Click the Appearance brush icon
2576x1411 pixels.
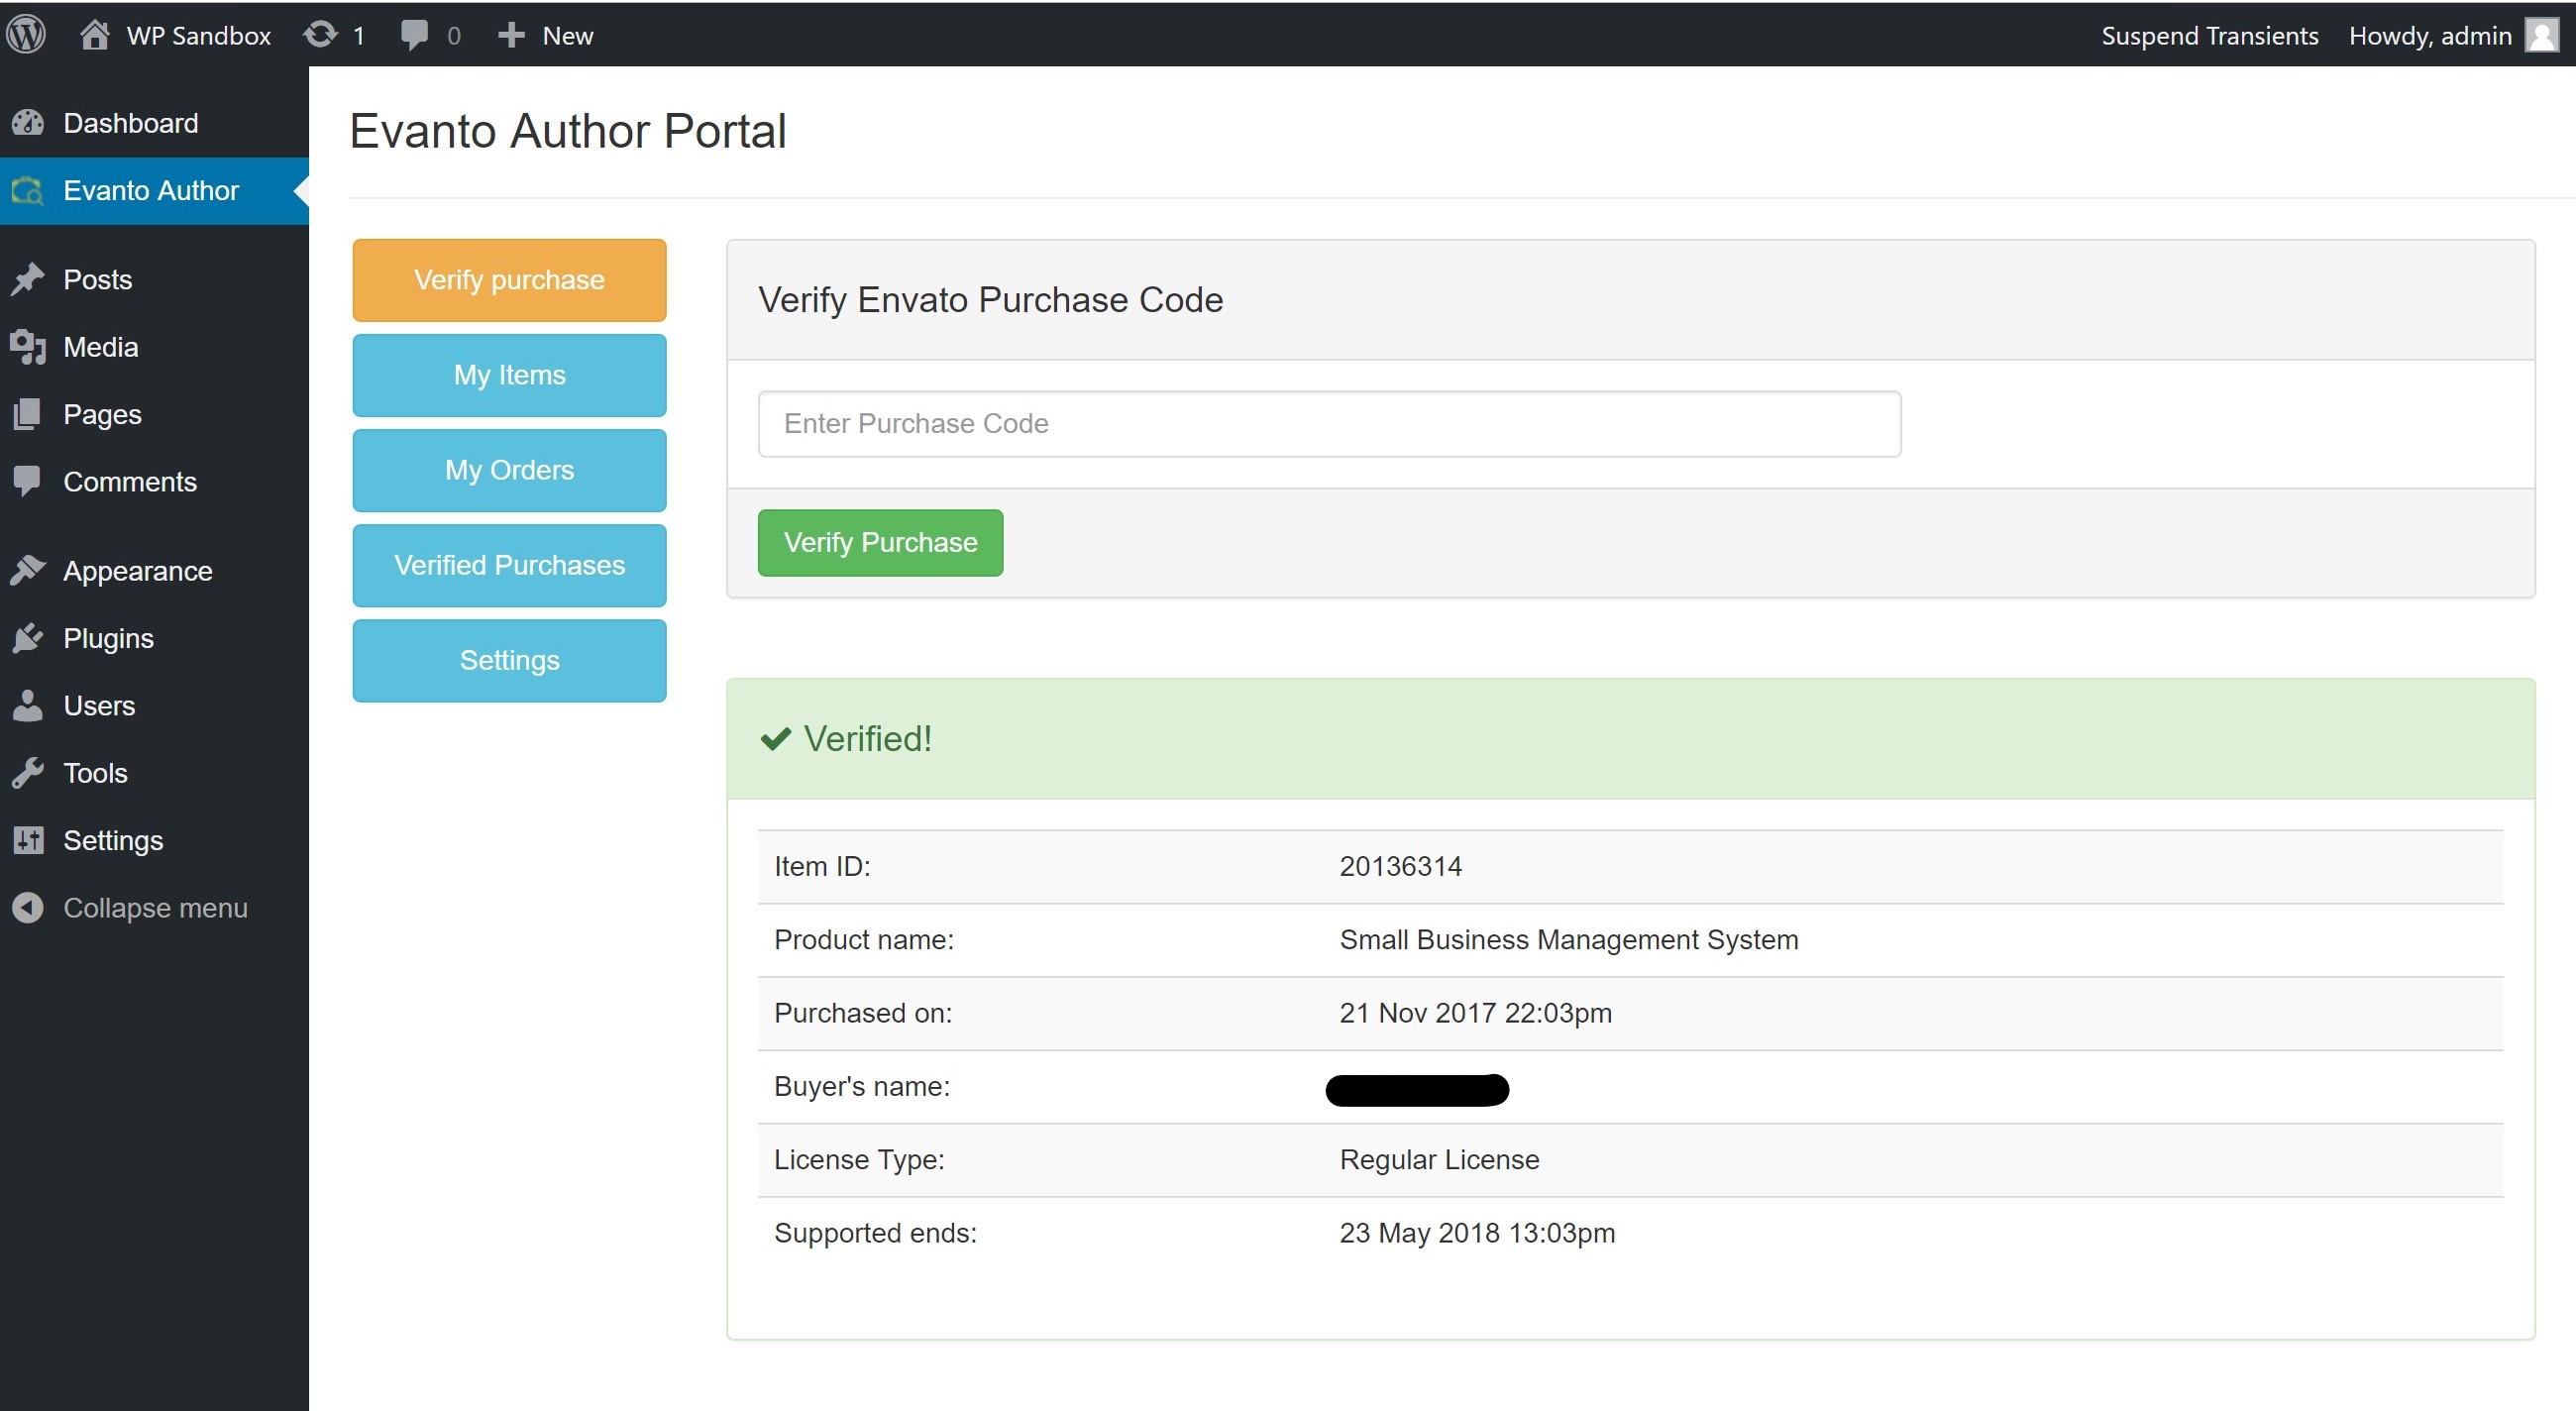tap(28, 570)
